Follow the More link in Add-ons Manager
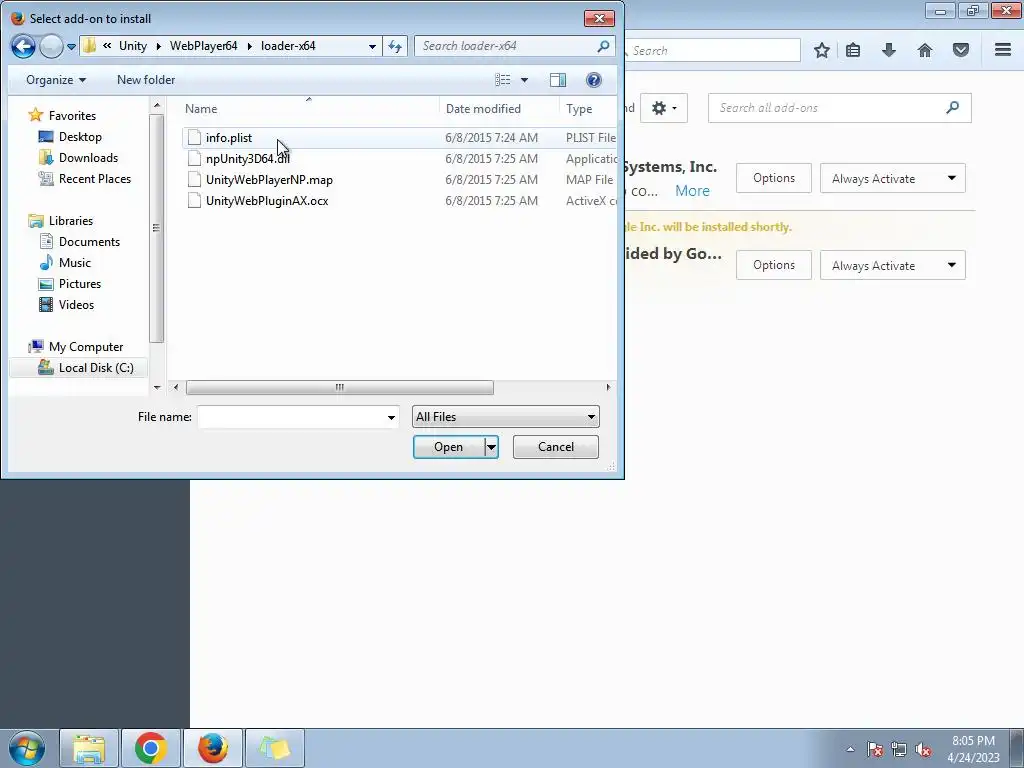The width and height of the screenshot is (1024, 768). pos(692,191)
